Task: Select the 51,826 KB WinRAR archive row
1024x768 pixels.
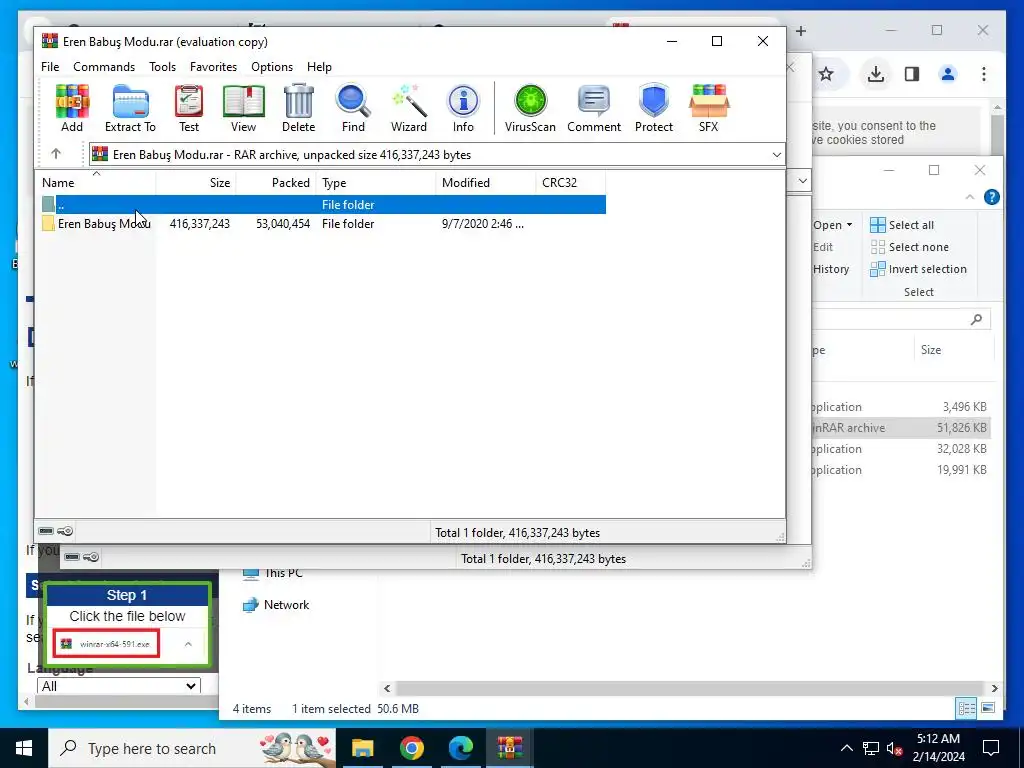Action: 900,428
